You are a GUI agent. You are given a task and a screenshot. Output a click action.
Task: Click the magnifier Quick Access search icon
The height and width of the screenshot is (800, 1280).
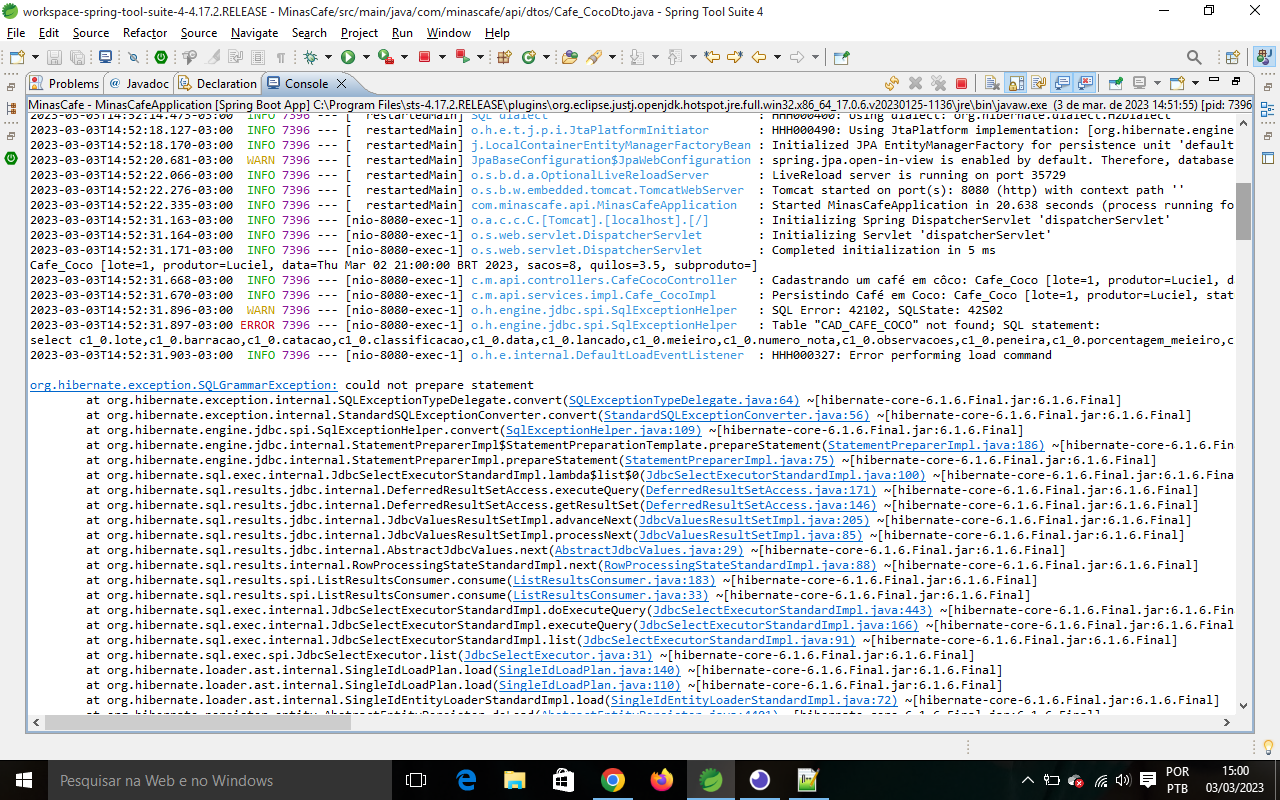tap(1193, 57)
